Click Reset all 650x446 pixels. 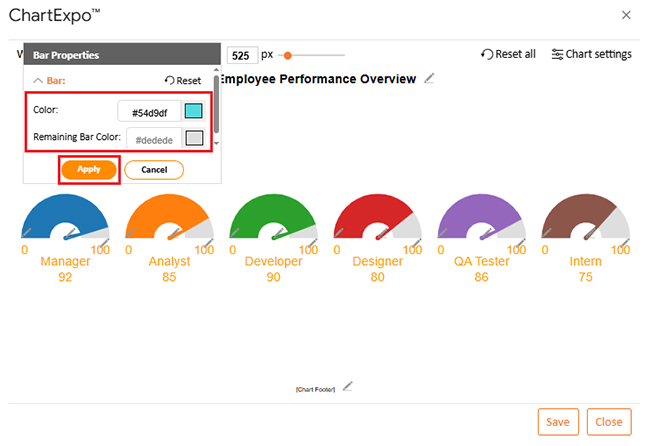click(x=508, y=54)
